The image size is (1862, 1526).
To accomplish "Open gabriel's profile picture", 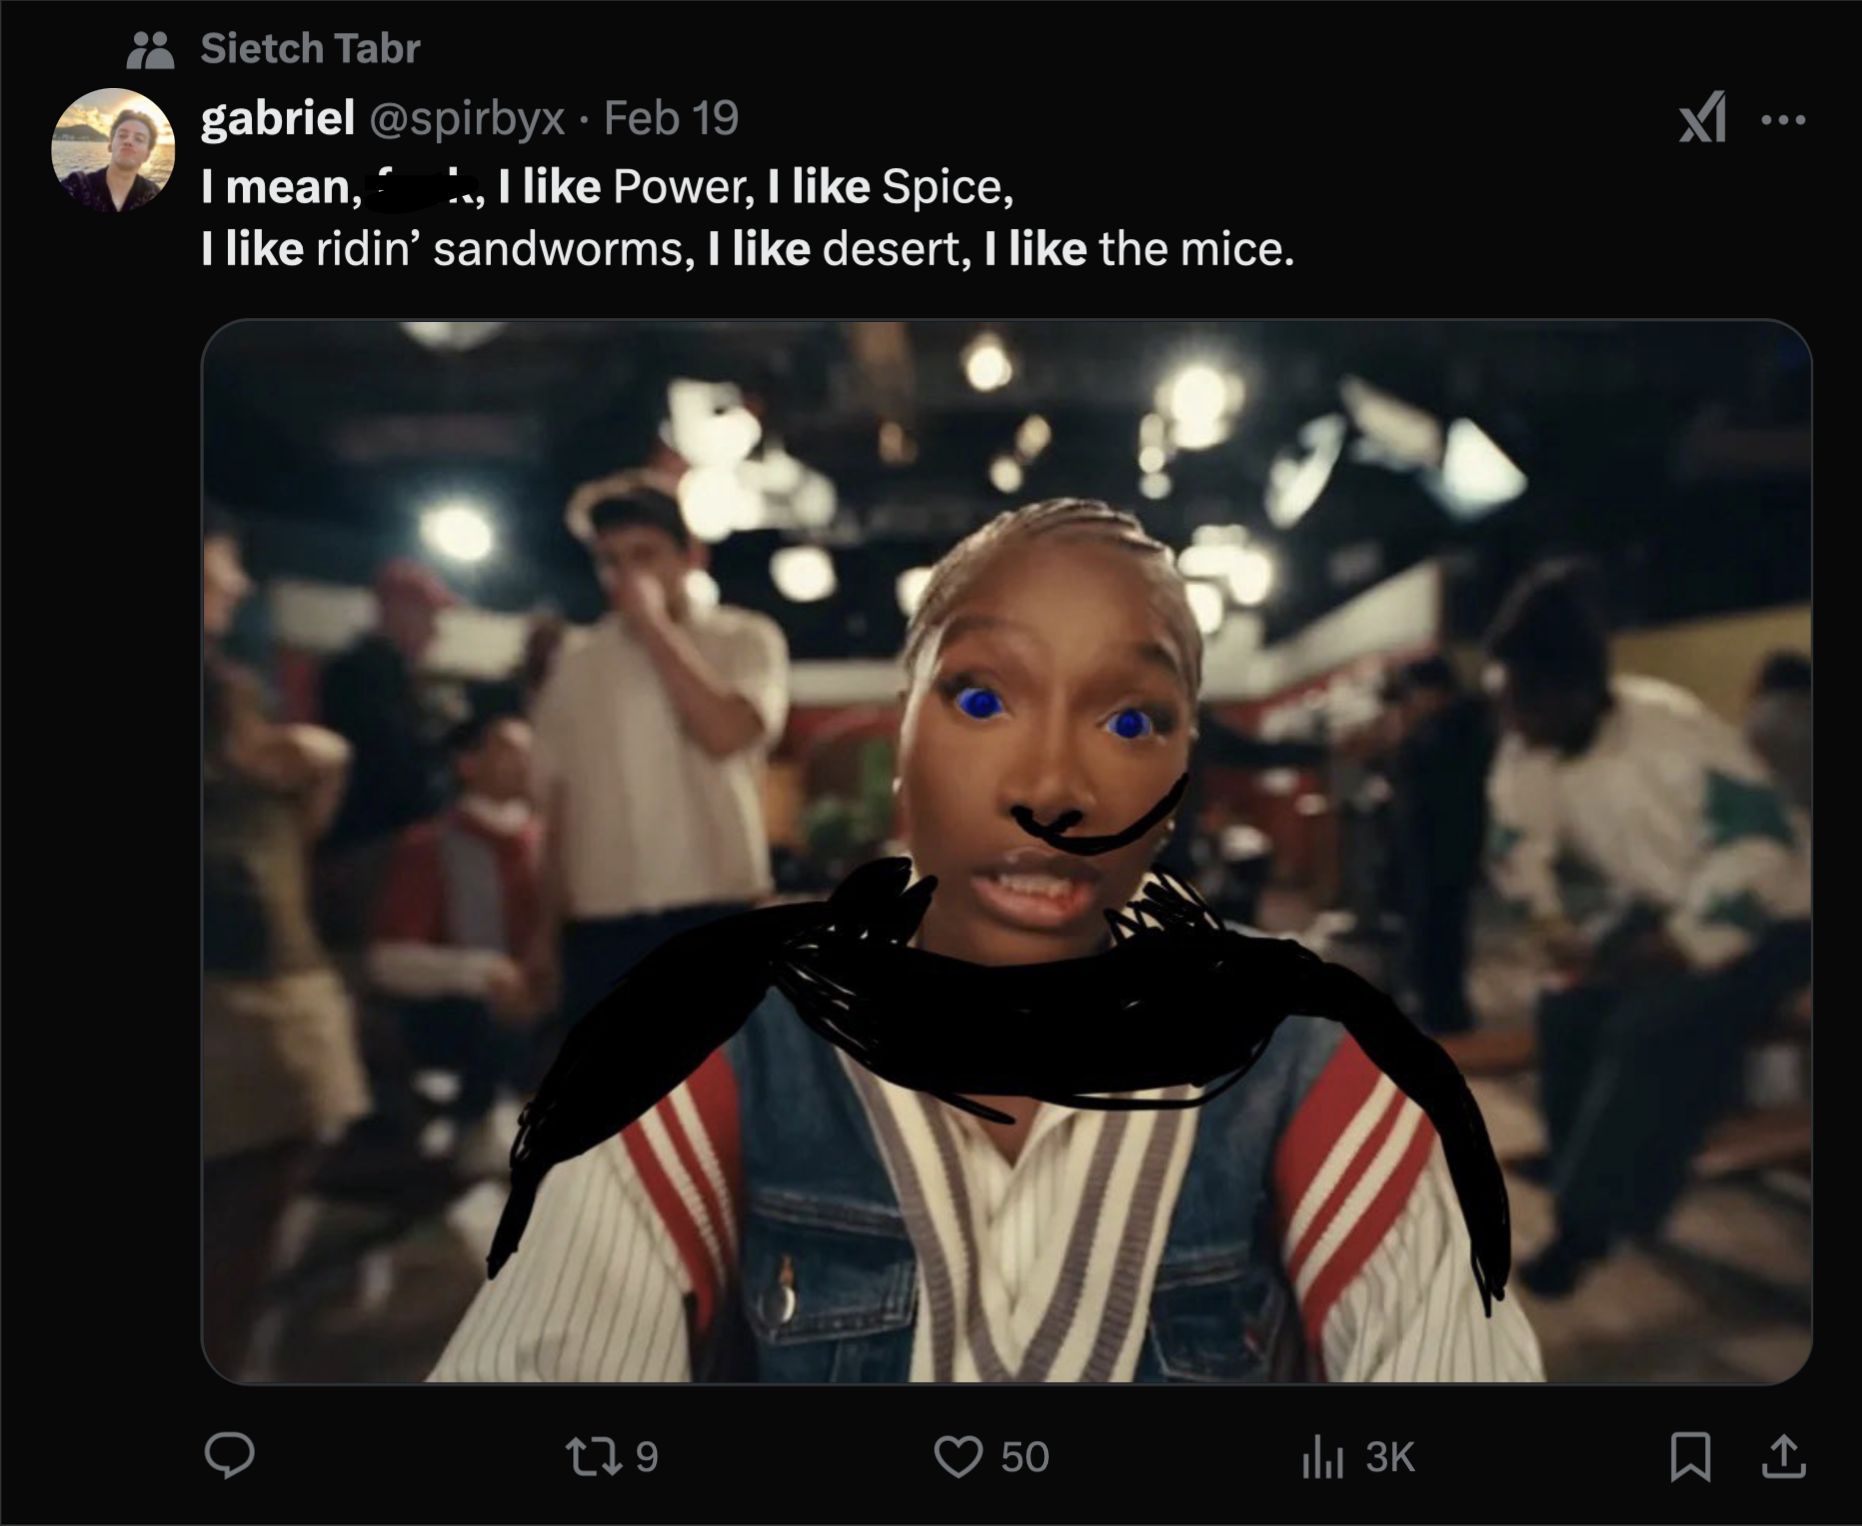I will (x=113, y=150).
